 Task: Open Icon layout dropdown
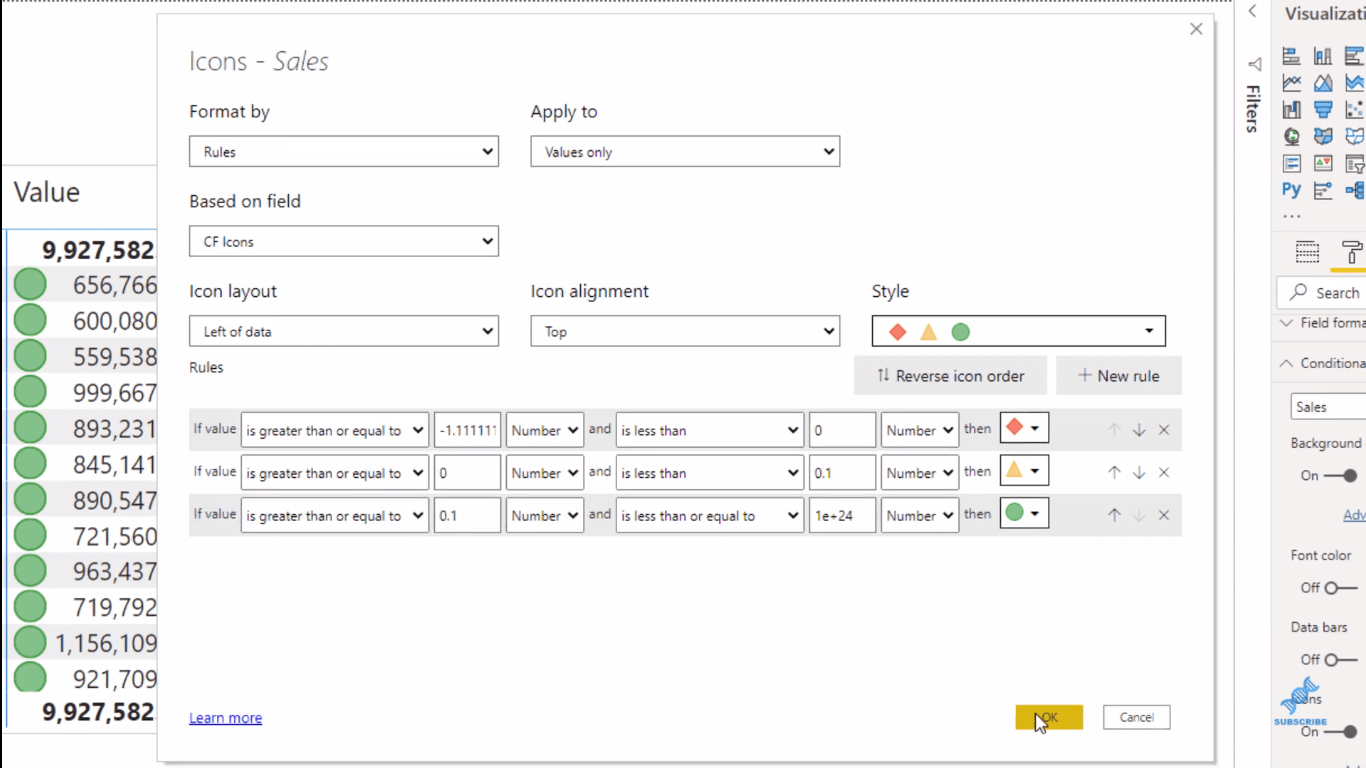(x=344, y=331)
